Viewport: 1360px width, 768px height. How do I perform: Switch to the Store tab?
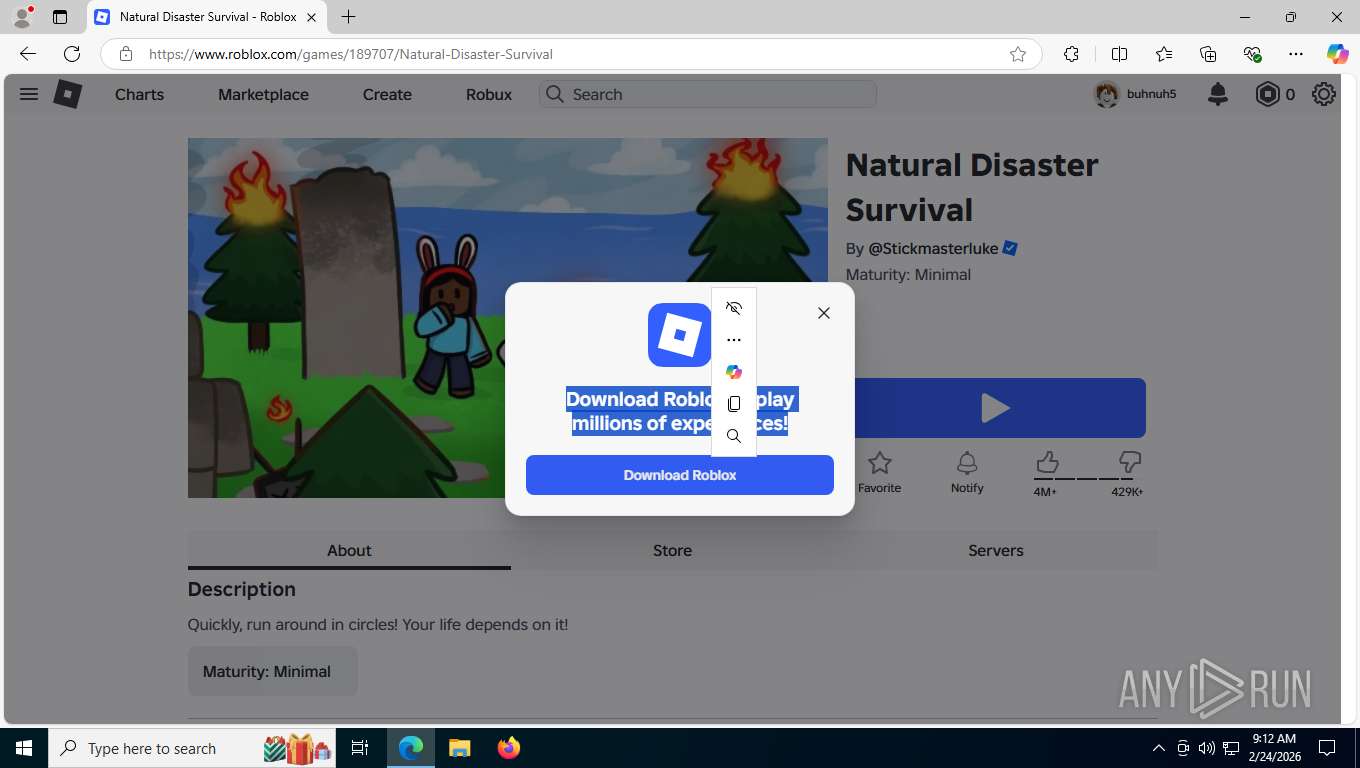pos(672,550)
